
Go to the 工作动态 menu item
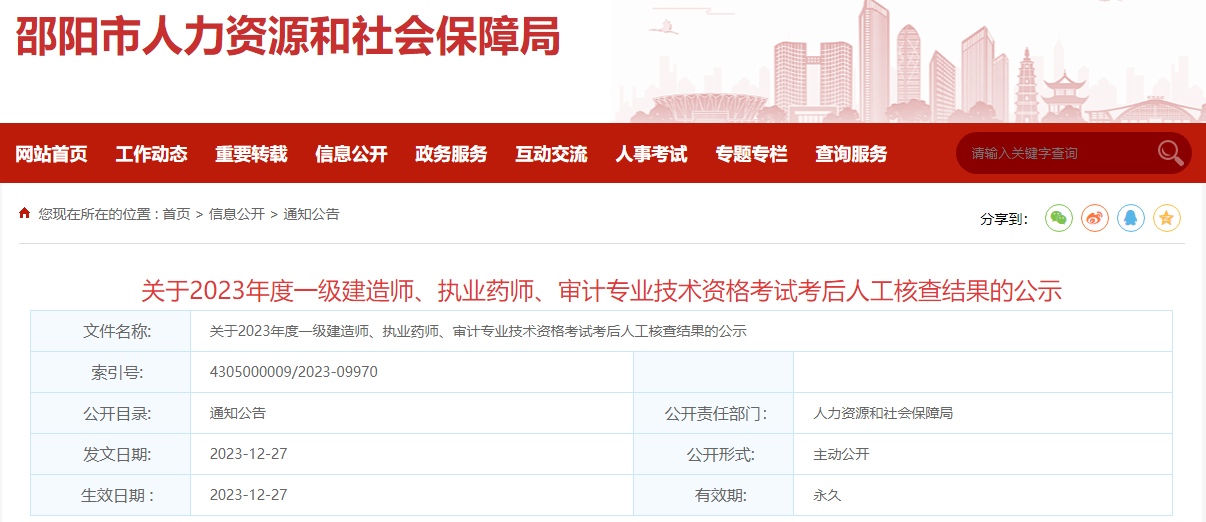pyautogui.click(x=151, y=154)
